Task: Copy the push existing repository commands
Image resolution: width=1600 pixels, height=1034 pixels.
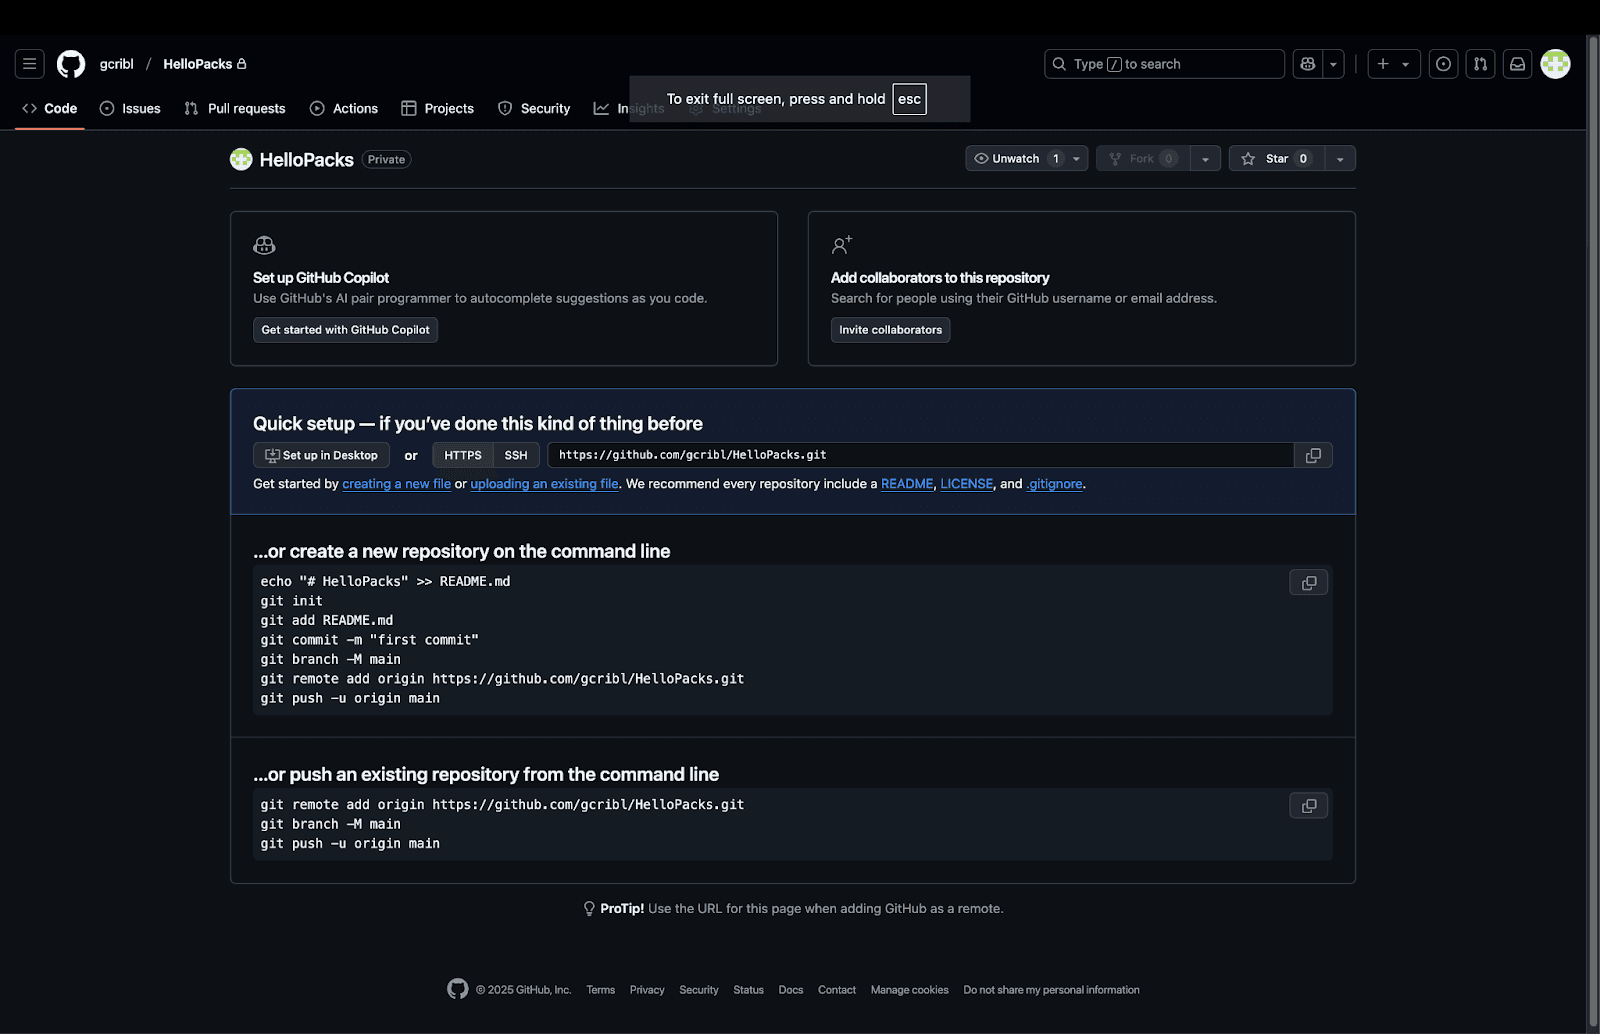Action: coord(1308,806)
